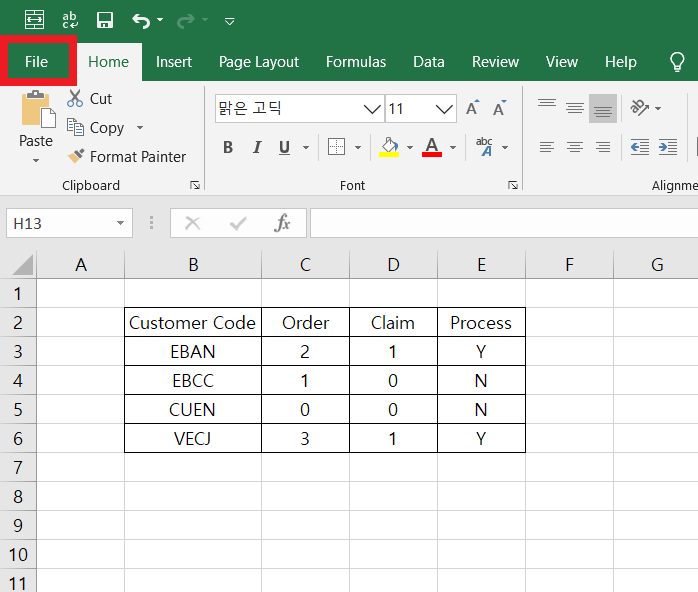
Task: Toggle bold formatting
Action: tap(228, 147)
